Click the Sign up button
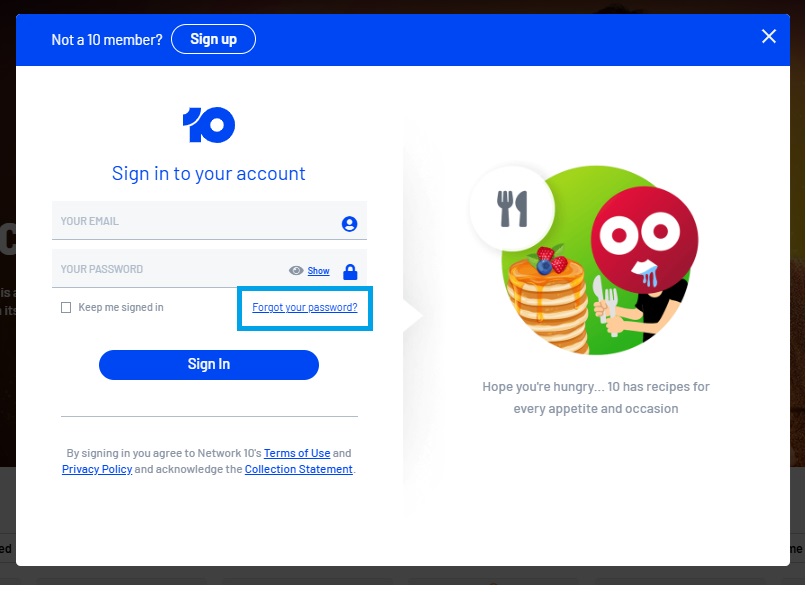This screenshot has width=806, height=592. (213, 39)
